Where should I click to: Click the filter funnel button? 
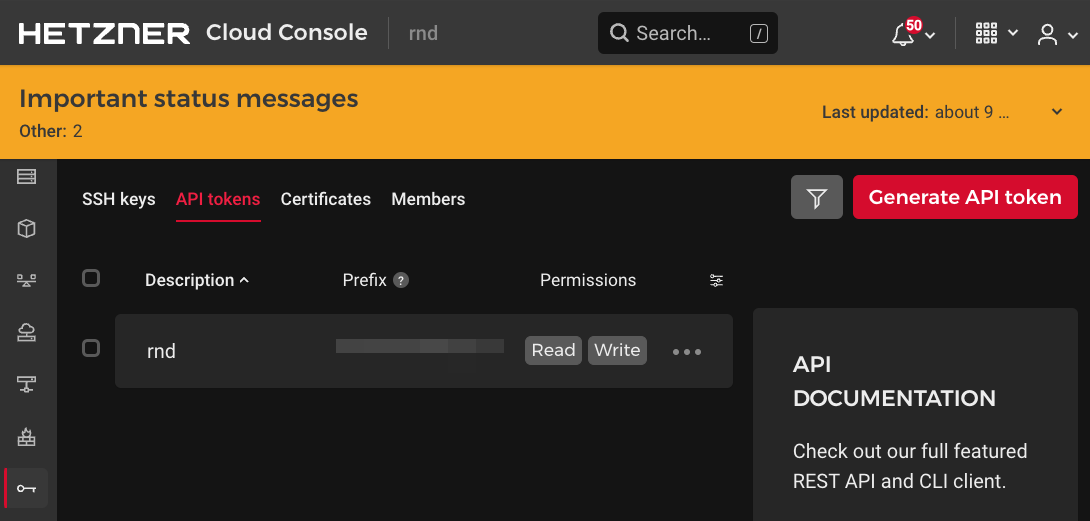(x=817, y=198)
